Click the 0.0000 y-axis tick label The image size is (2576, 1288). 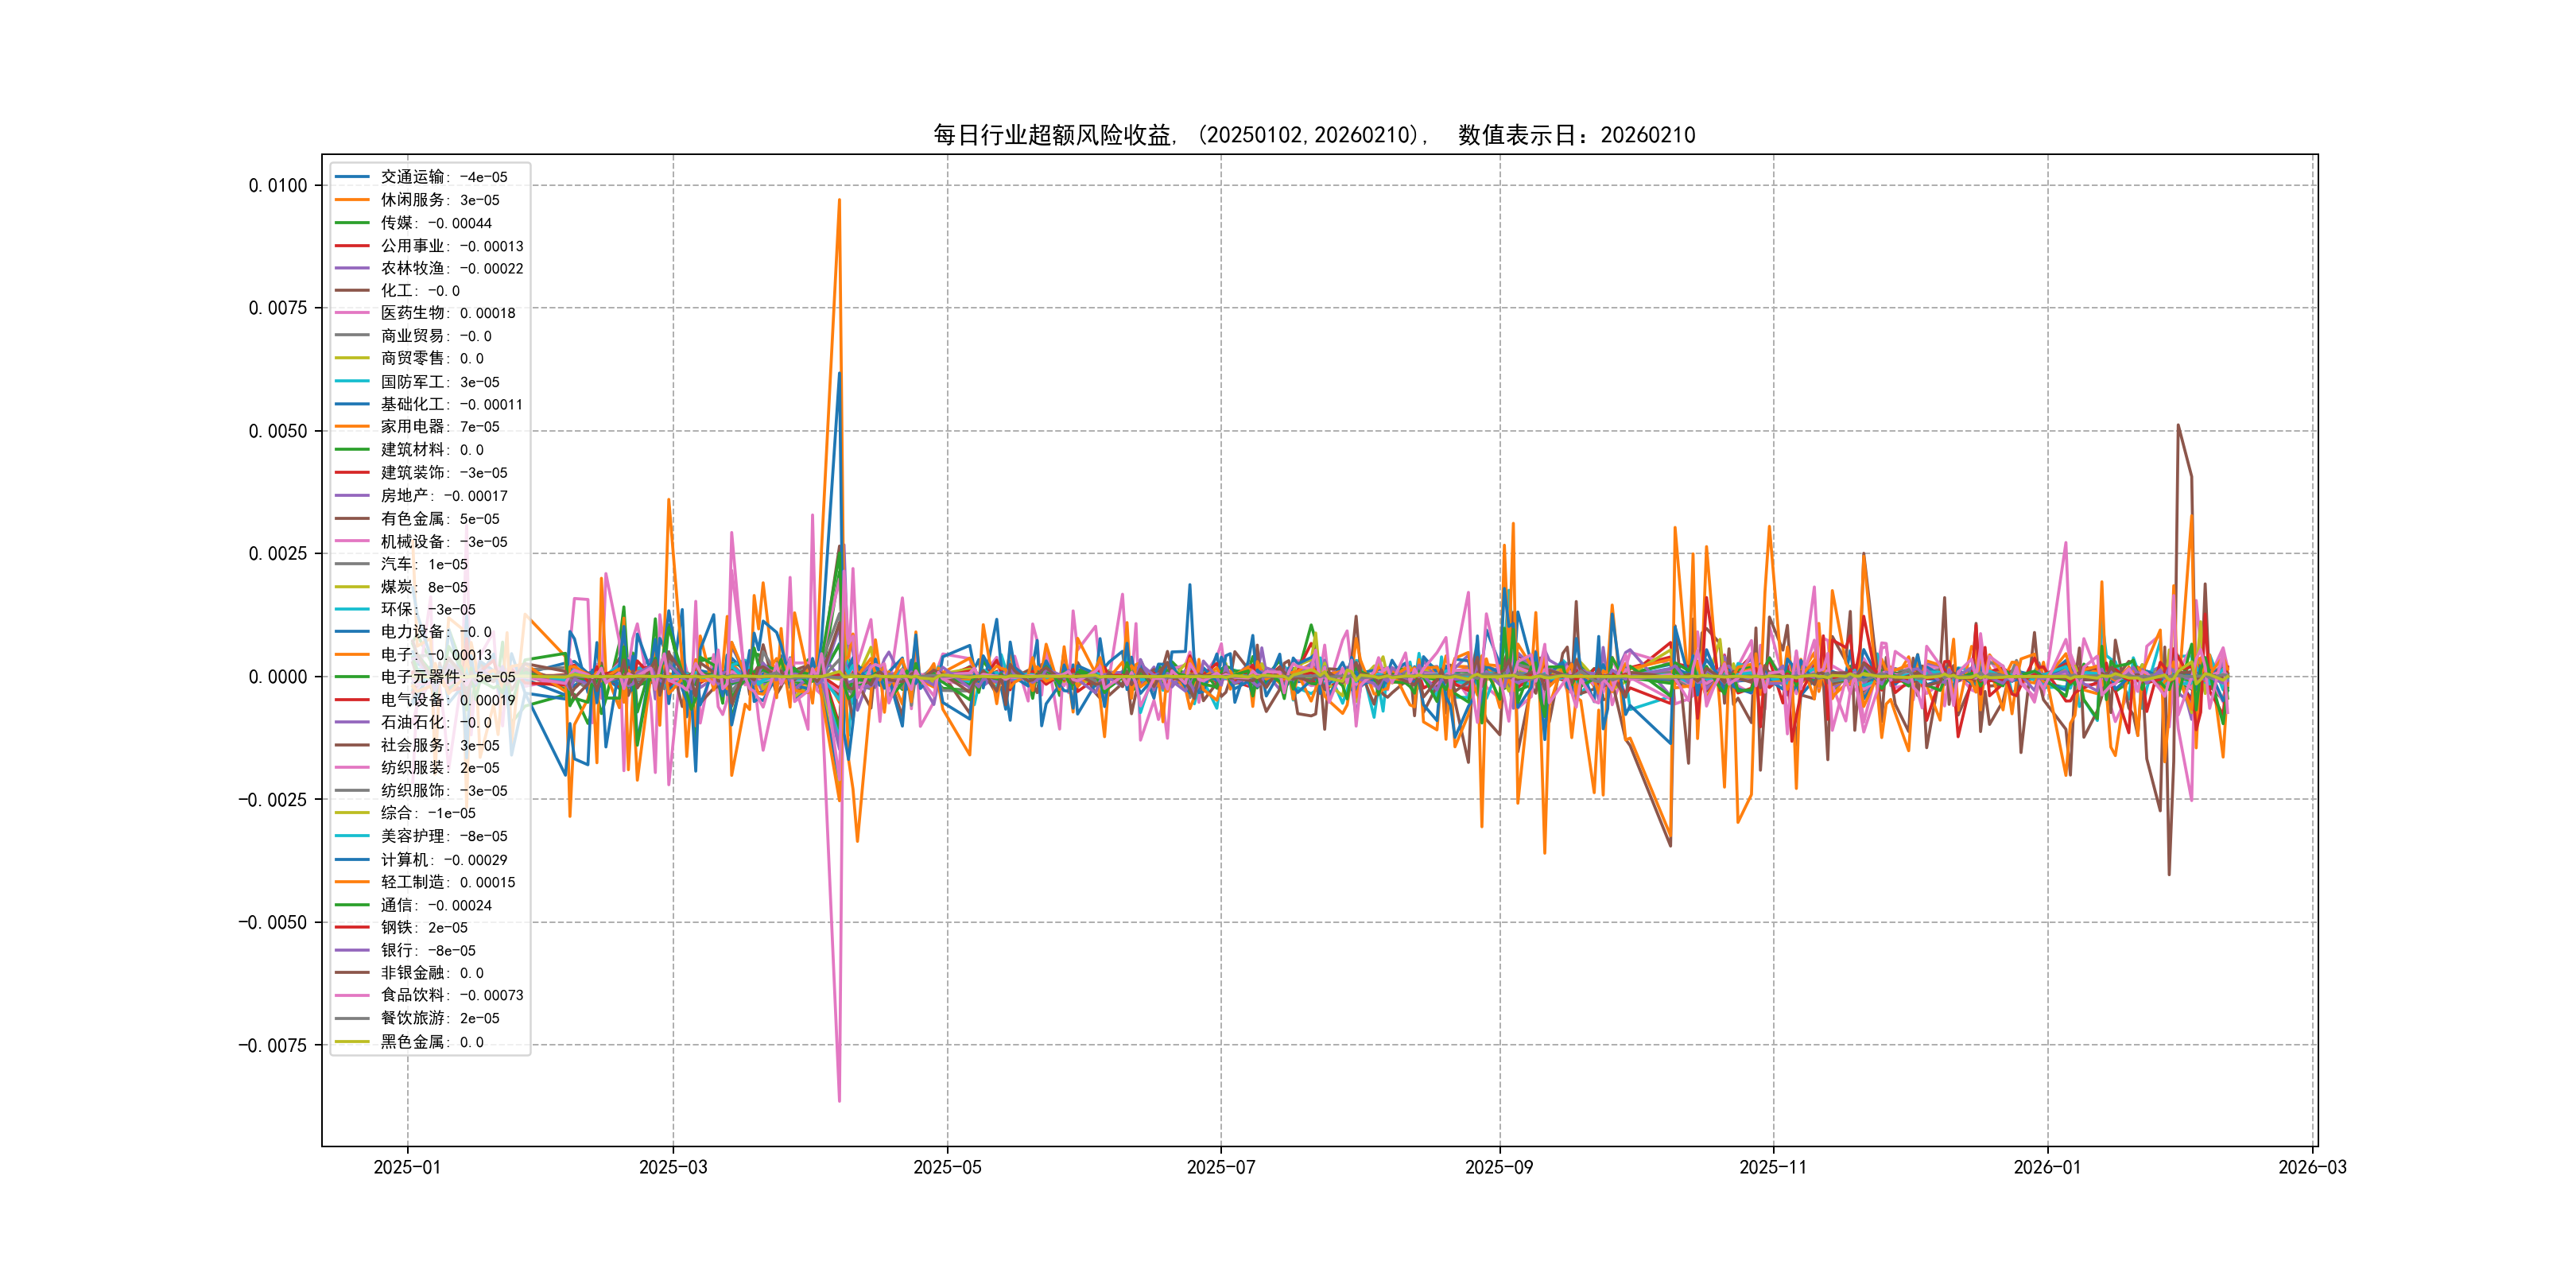coord(278,677)
